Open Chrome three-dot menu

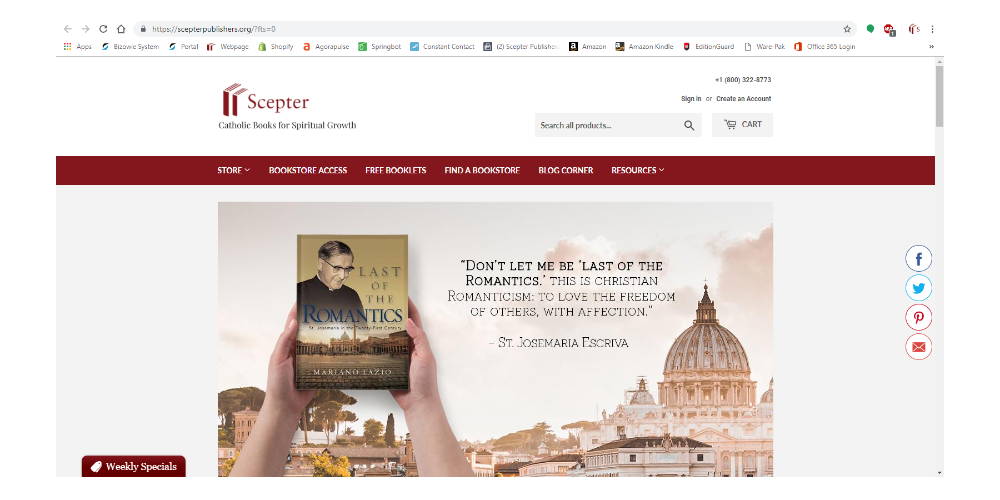click(x=932, y=29)
